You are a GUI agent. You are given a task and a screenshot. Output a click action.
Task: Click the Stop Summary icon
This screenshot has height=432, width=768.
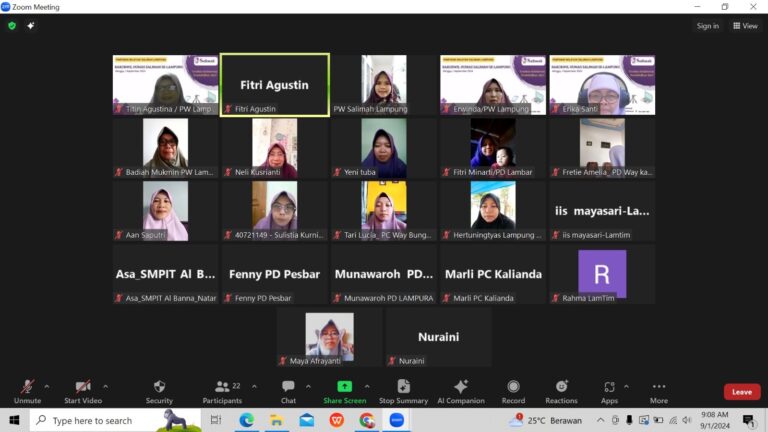point(403,386)
